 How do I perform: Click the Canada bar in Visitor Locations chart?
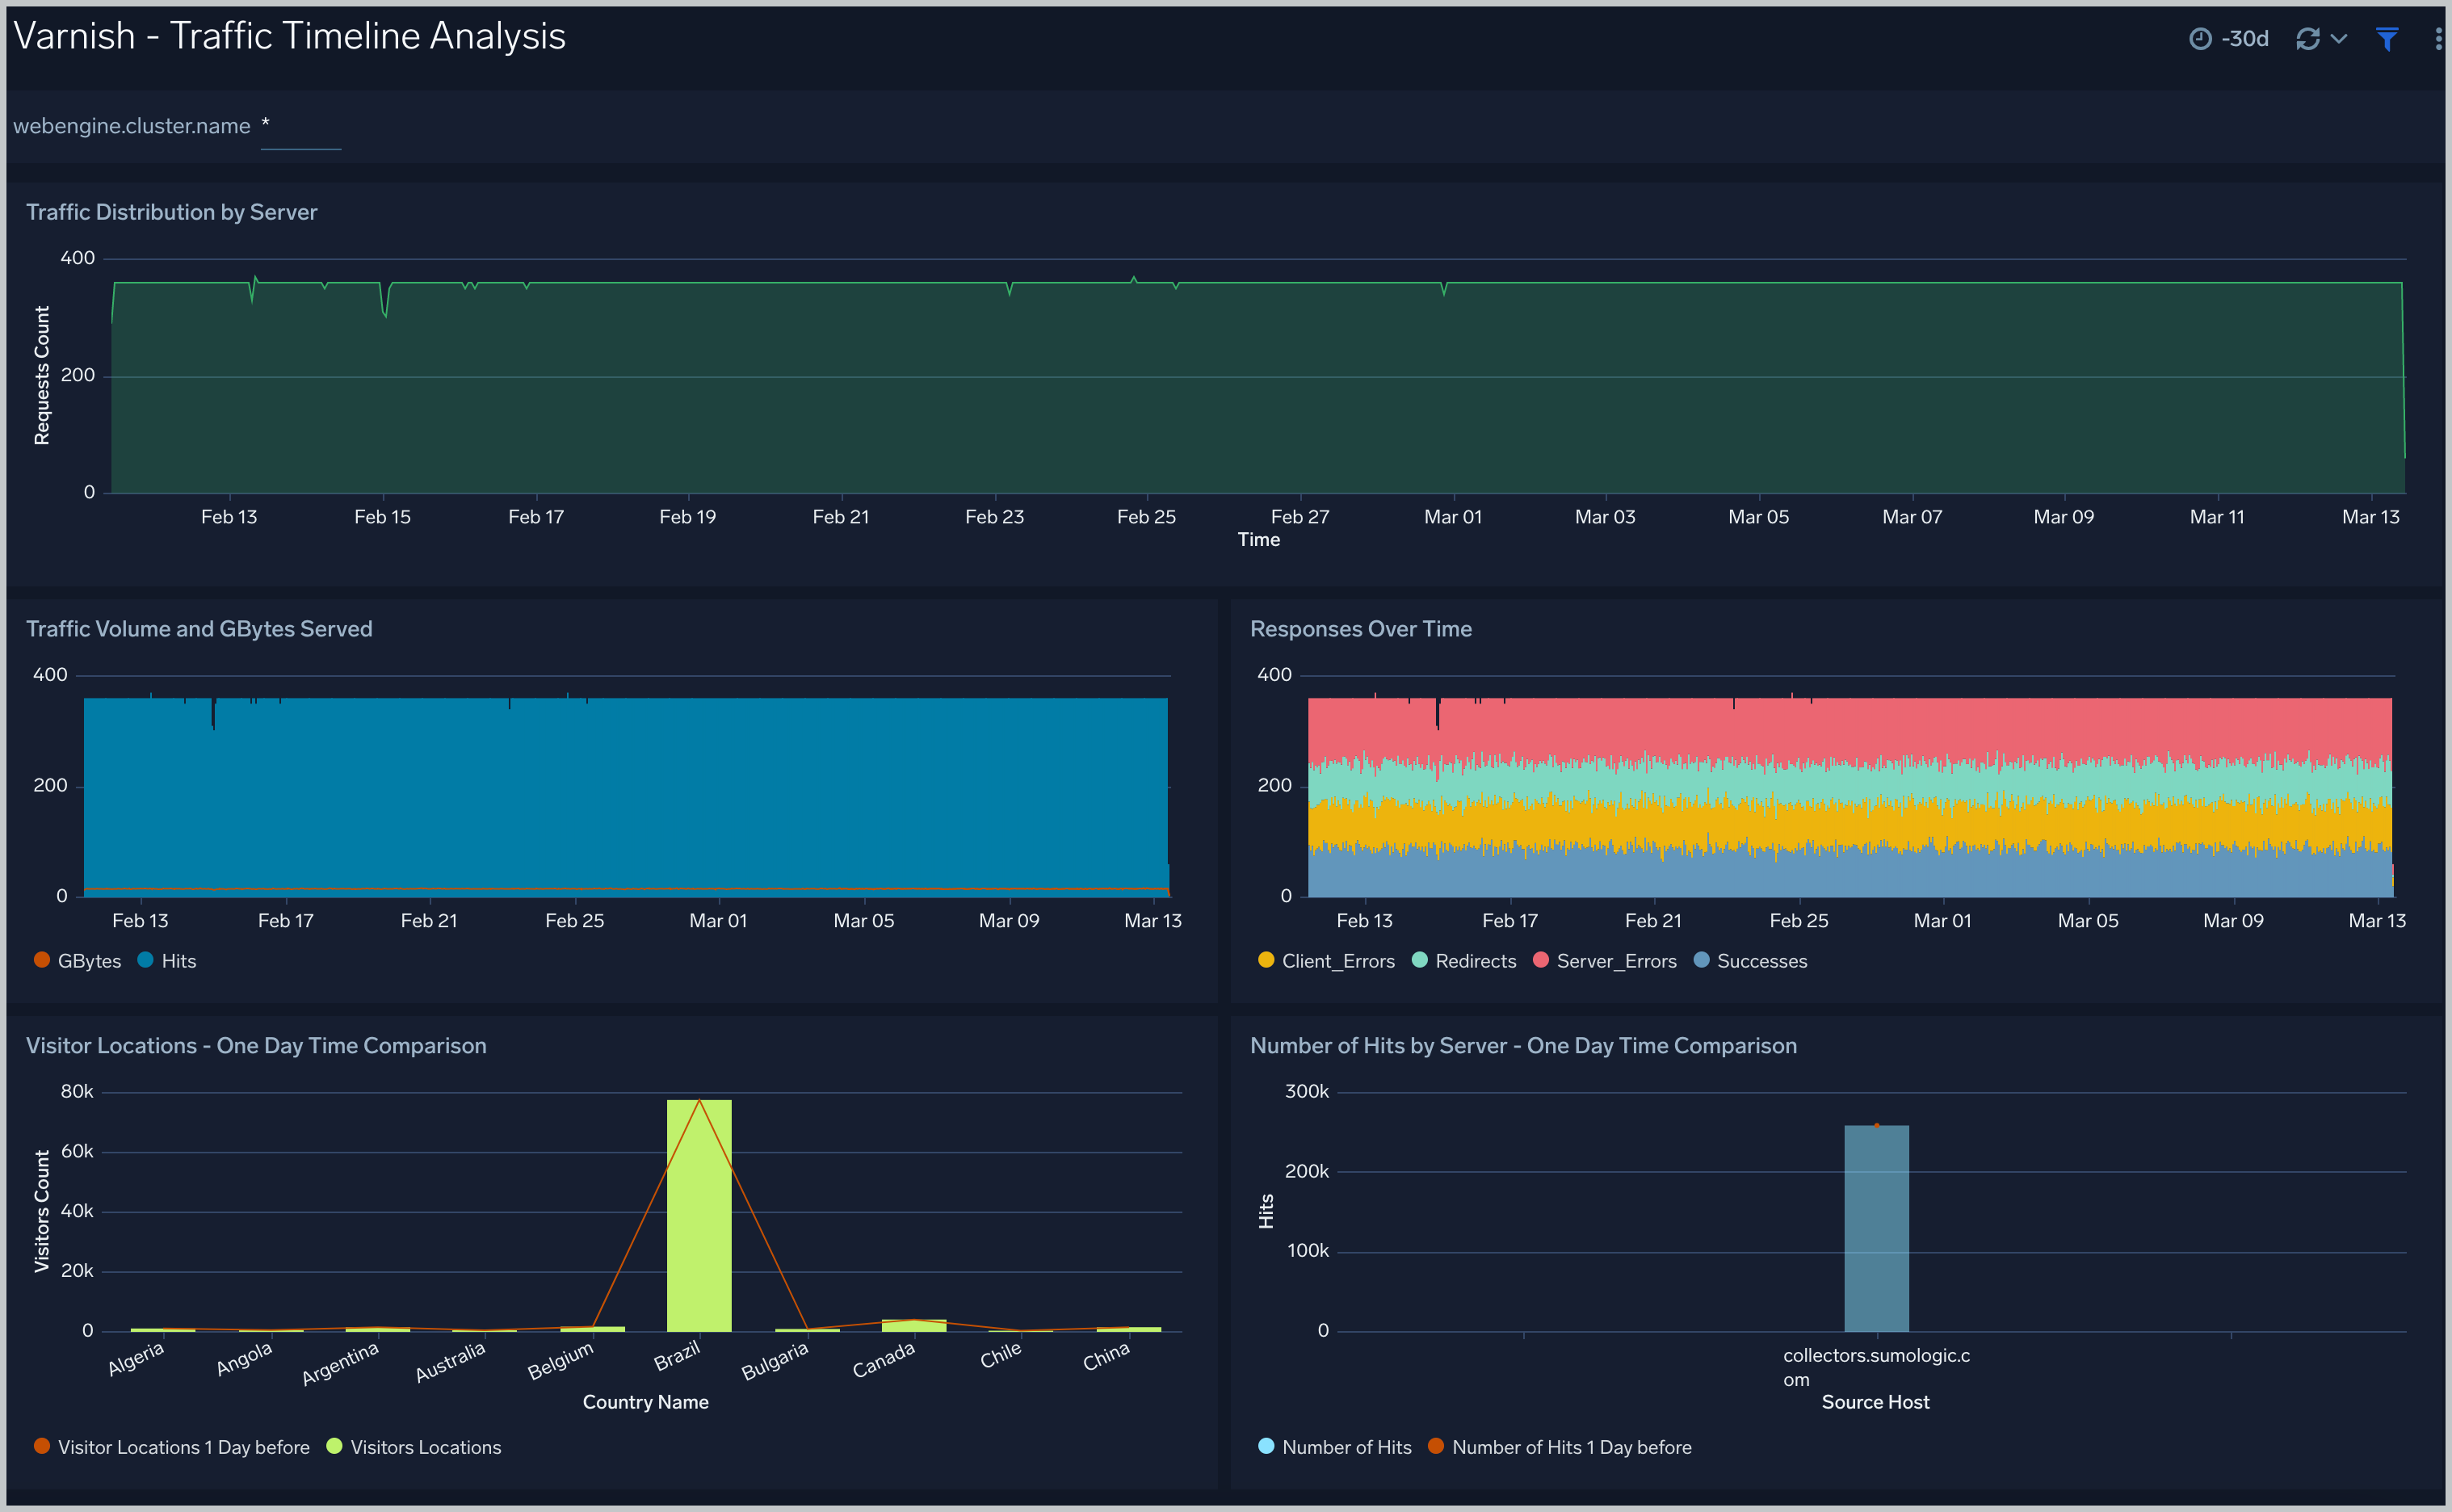914,1325
